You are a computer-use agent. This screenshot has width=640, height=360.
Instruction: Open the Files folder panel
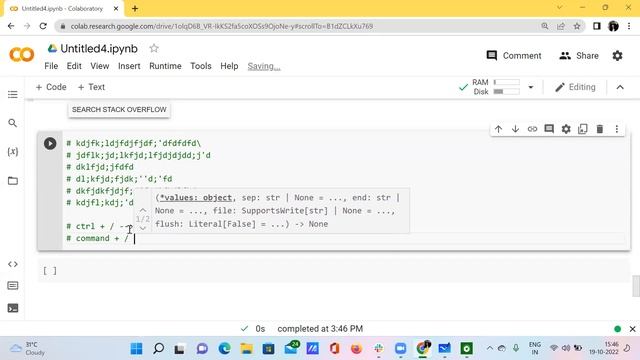[13, 181]
